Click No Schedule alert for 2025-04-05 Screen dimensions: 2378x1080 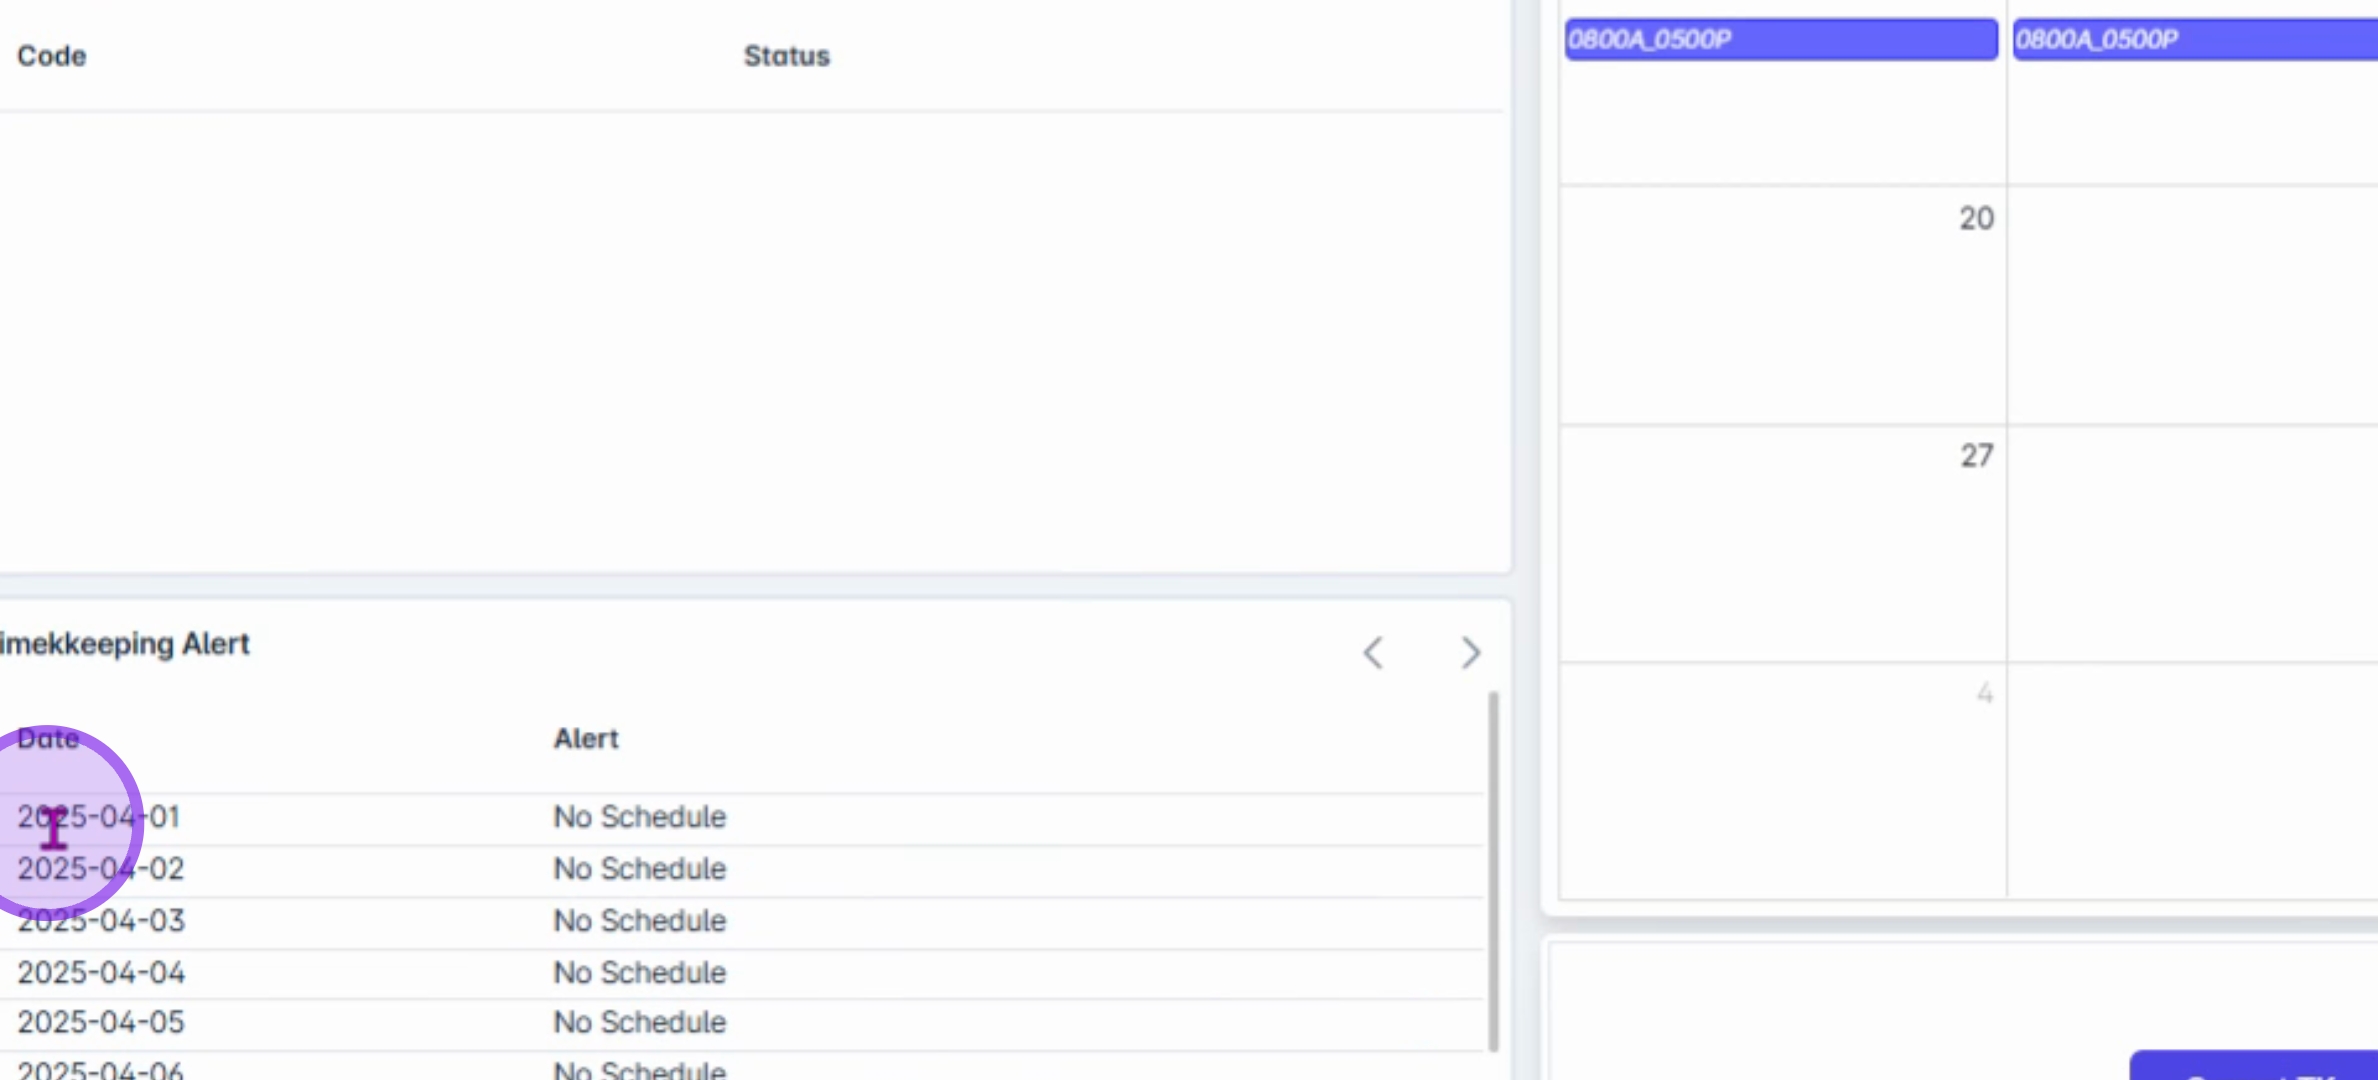(640, 1023)
